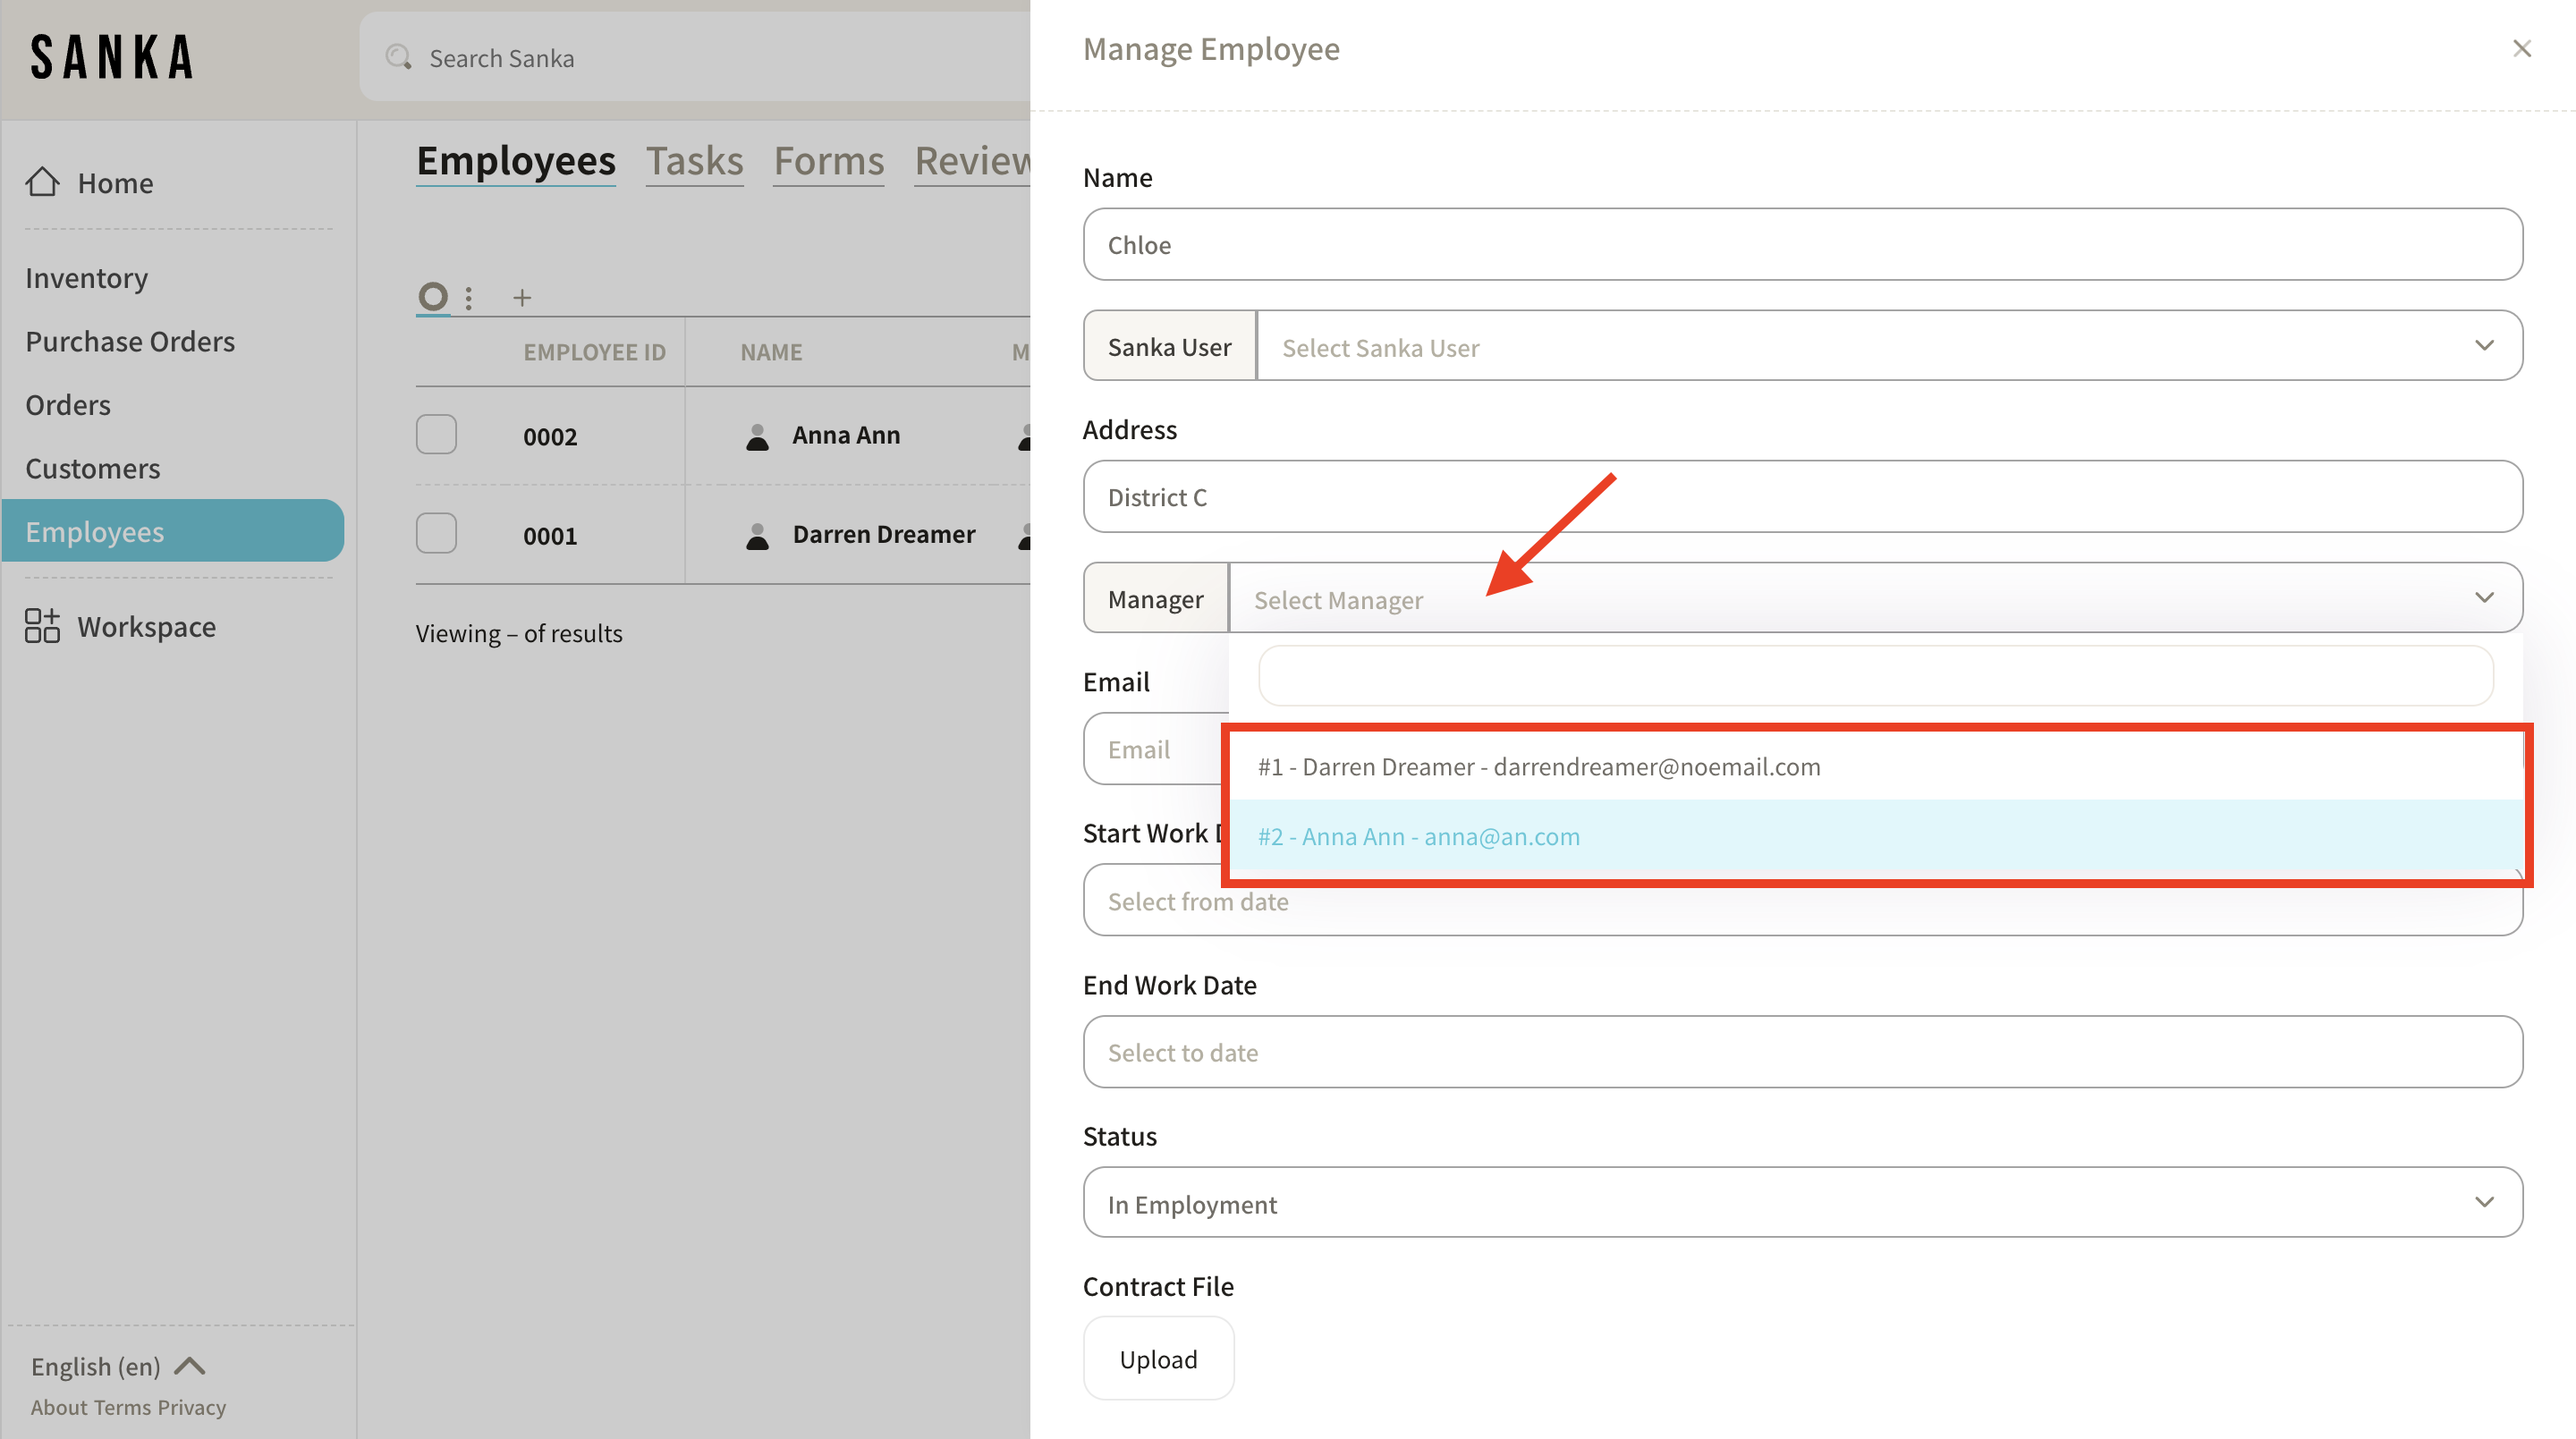
Task: Click the End Work Date field
Action: [x=1802, y=1052]
